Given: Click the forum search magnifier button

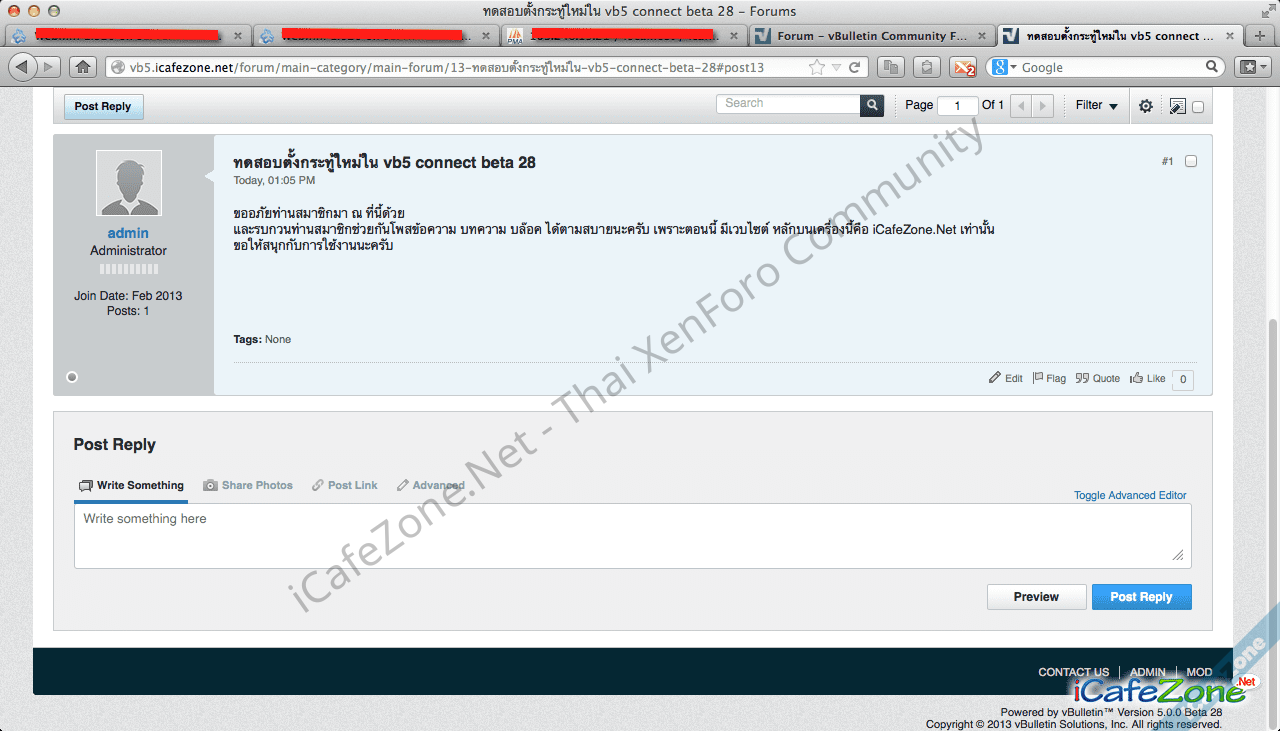Looking at the screenshot, I should (872, 105).
